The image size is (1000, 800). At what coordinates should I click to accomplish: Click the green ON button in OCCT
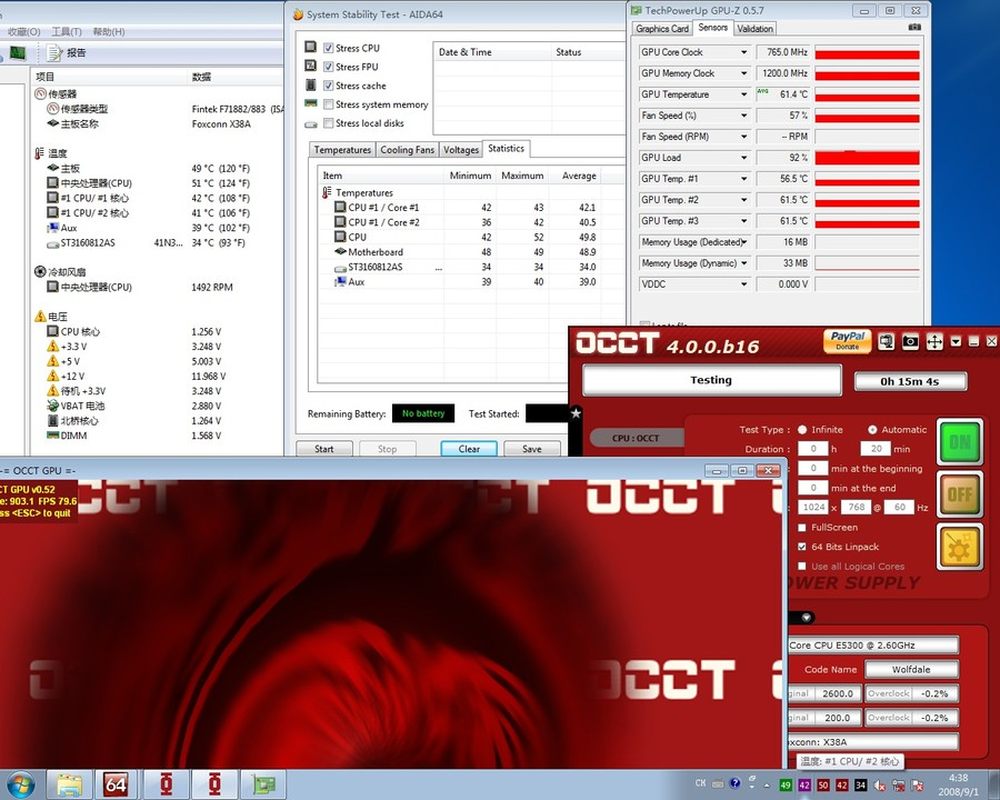click(960, 441)
